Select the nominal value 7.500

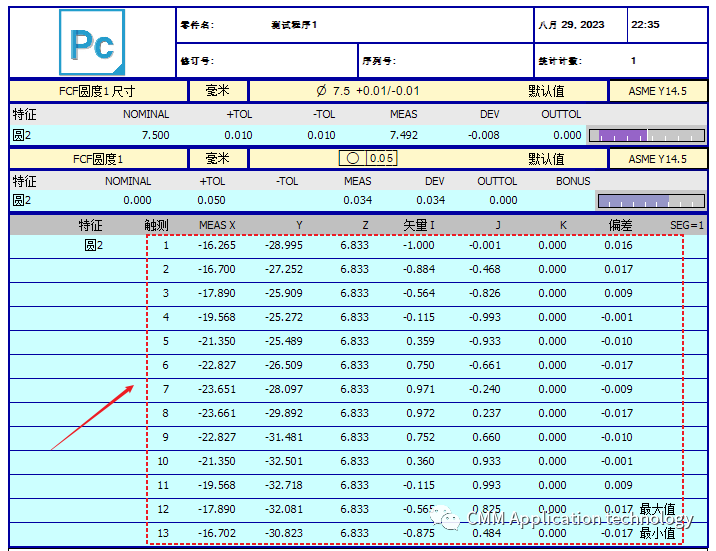click(155, 136)
